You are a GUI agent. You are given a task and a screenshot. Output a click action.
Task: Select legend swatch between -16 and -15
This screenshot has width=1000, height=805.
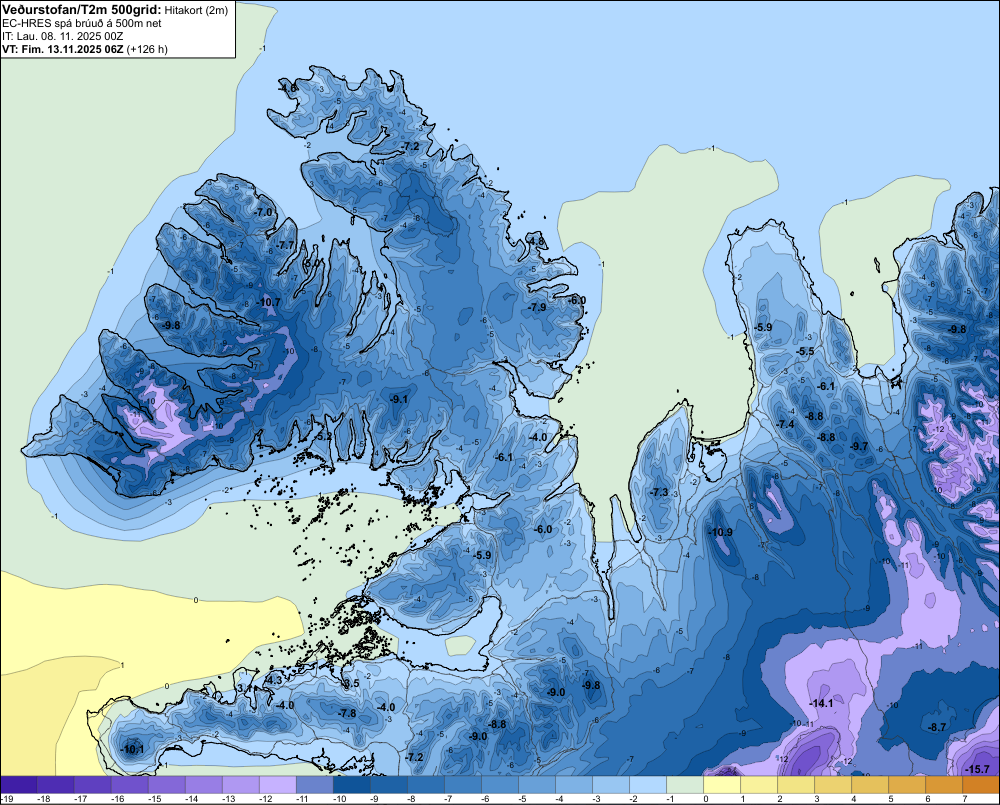click(130, 785)
